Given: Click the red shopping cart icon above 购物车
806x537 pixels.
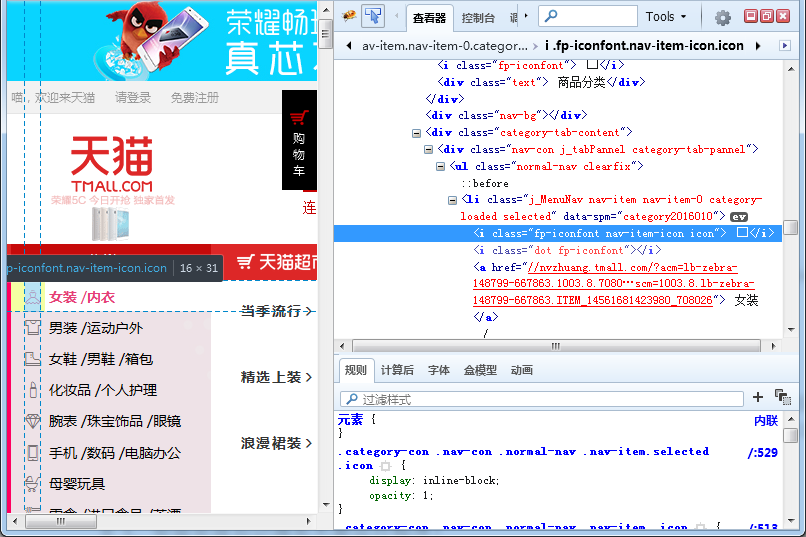Looking at the screenshot, I should (x=299, y=118).
